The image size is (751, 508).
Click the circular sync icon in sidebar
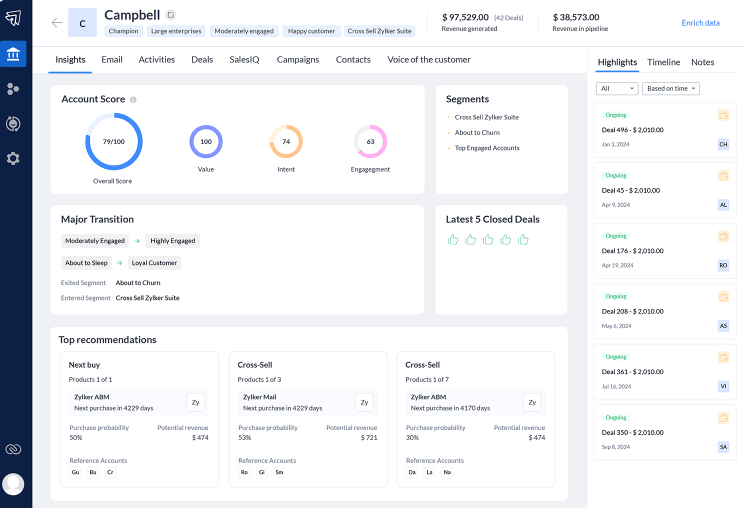click(13, 123)
